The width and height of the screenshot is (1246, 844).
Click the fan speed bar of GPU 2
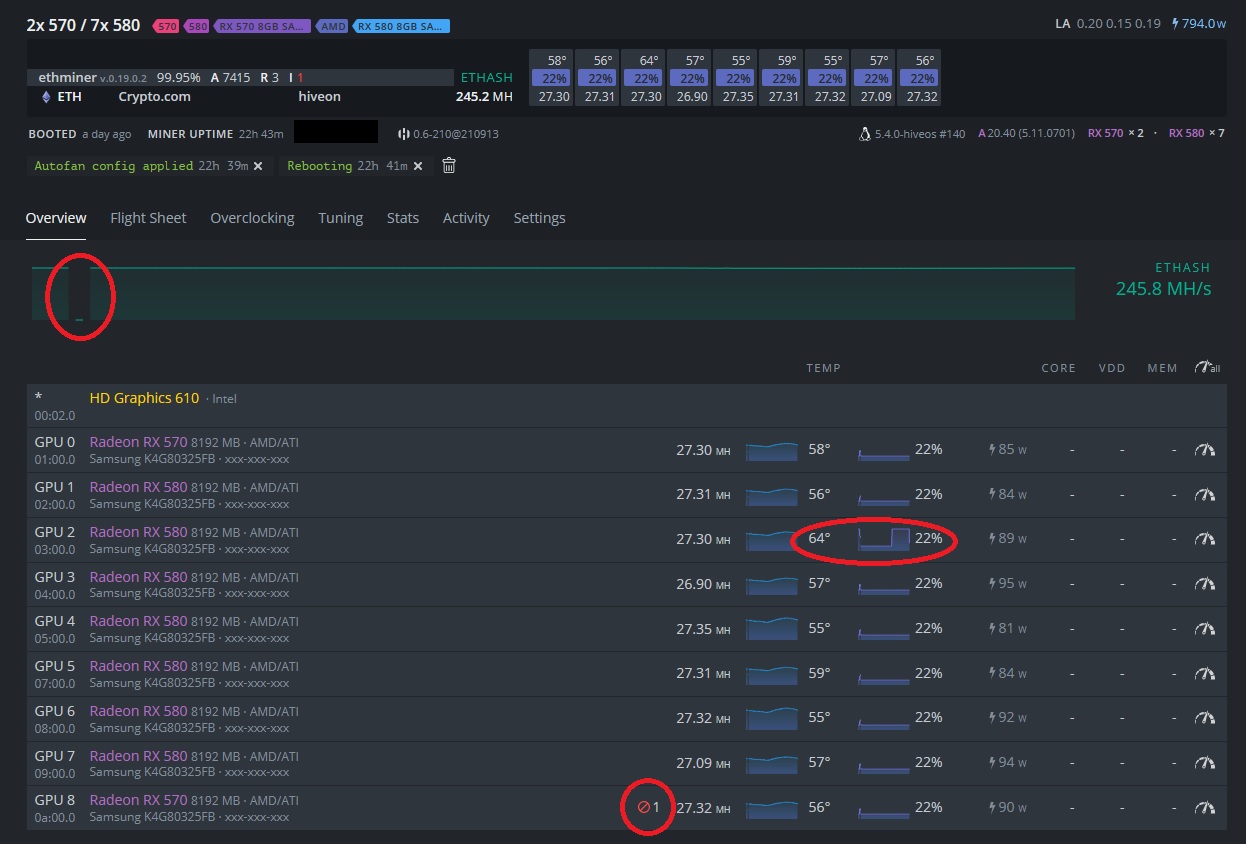[x=882, y=538]
